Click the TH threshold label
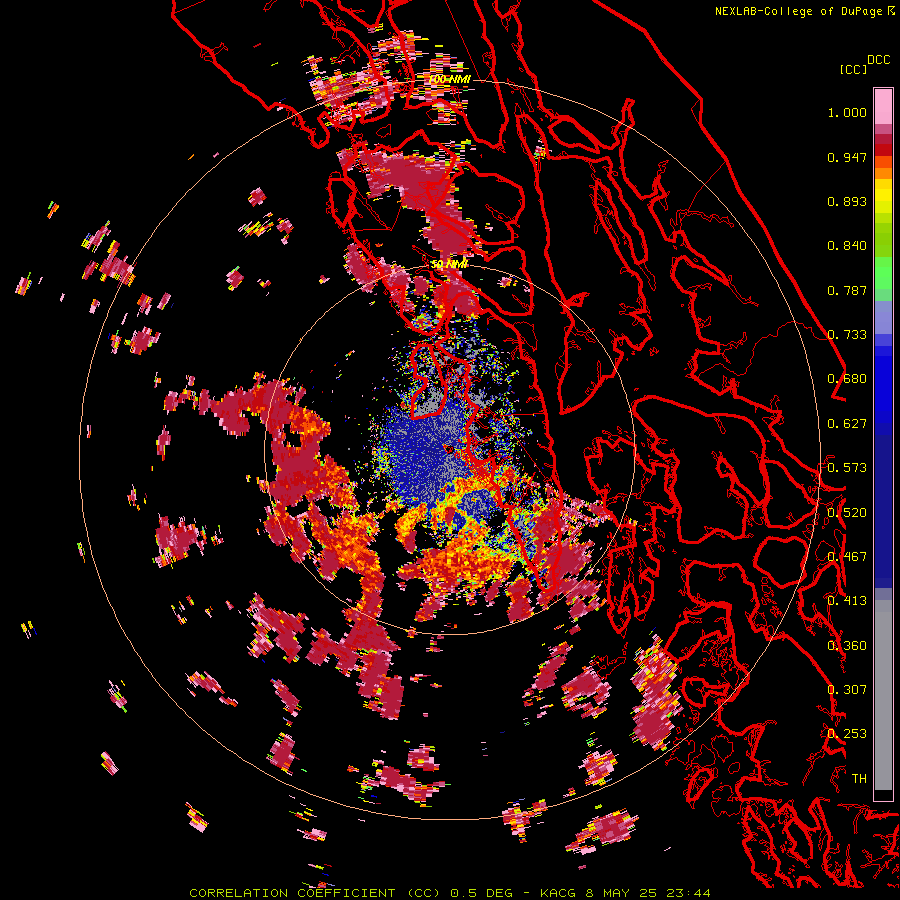 coord(859,779)
